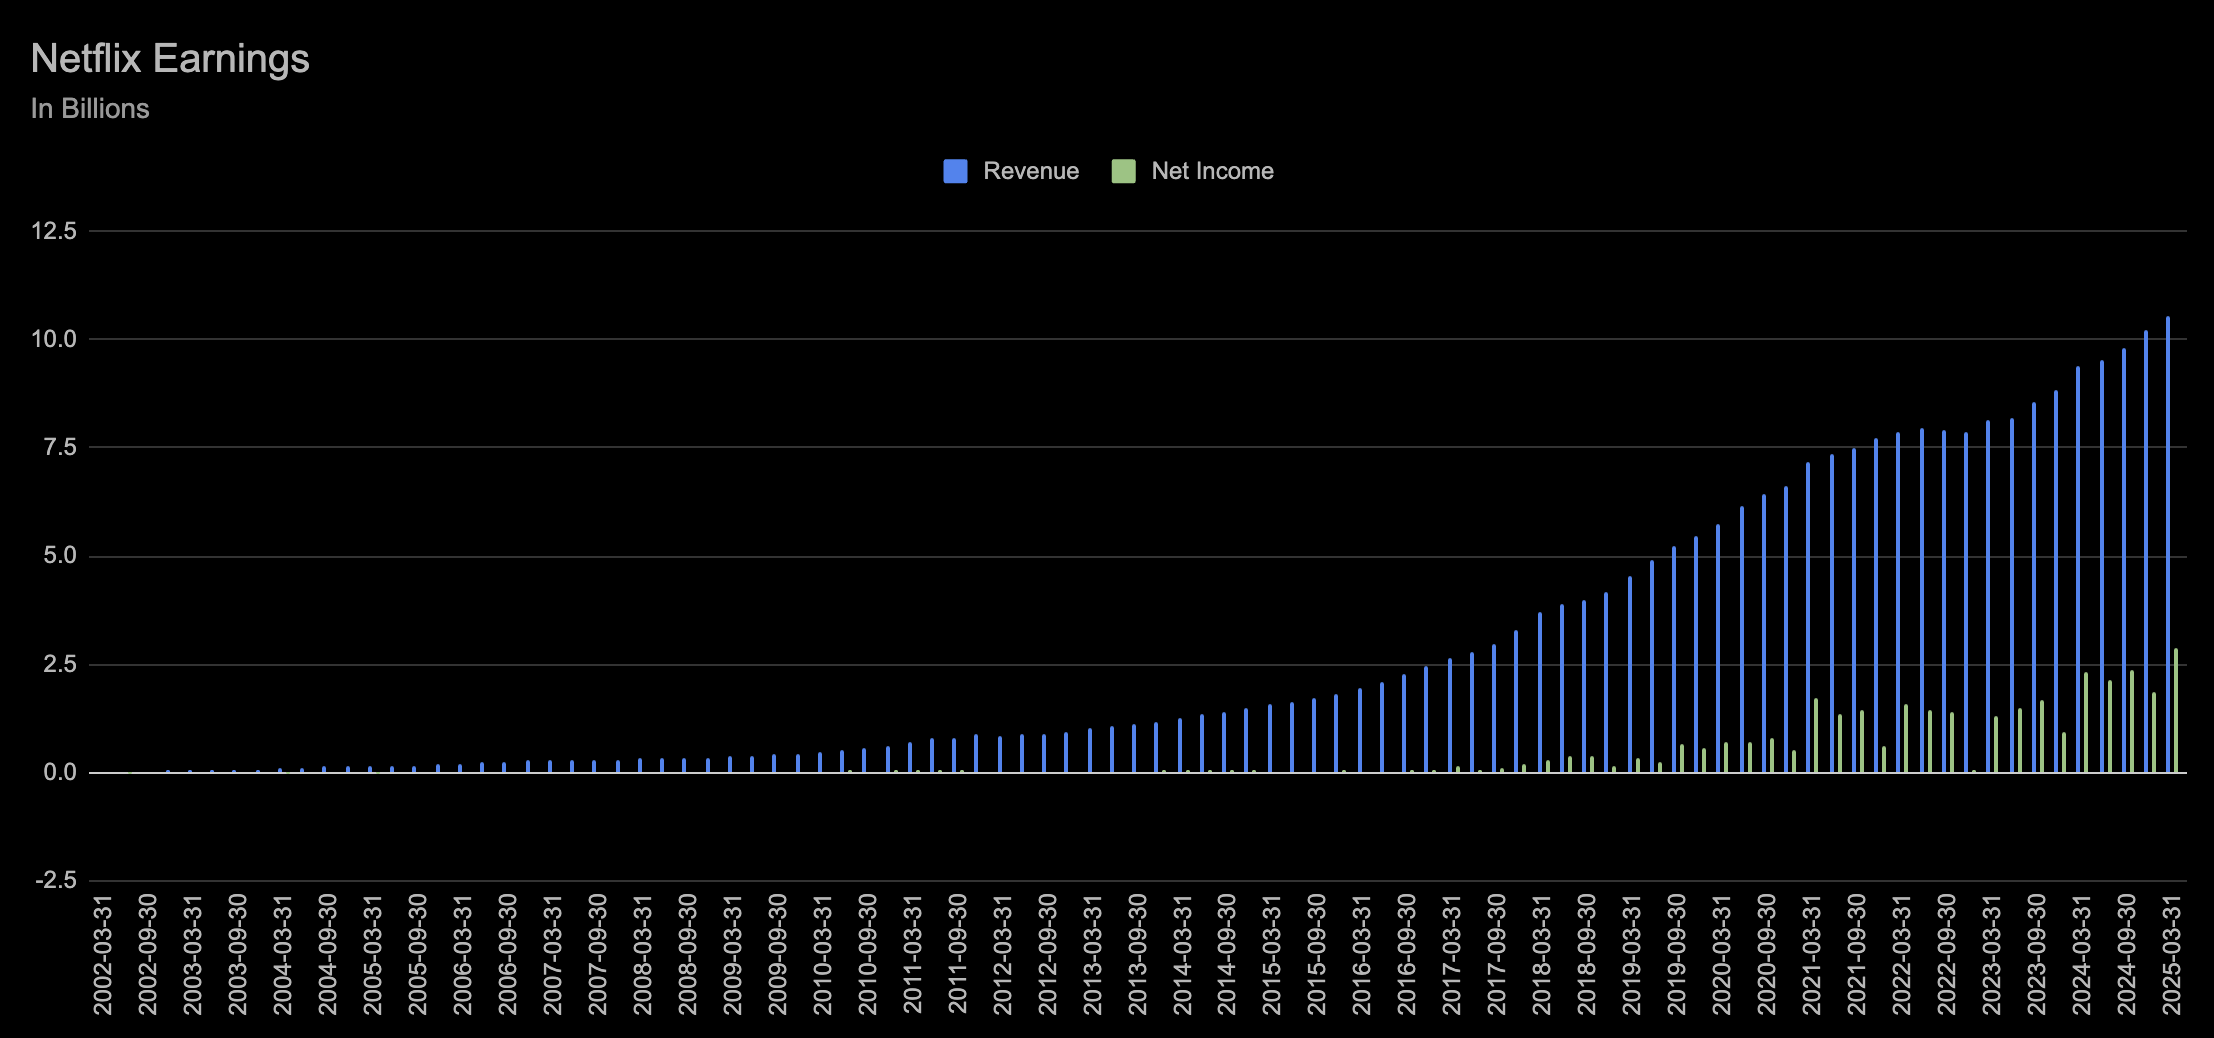Select the 2024-09-30 x-axis date label
The height and width of the screenshot is (1038, 2214).
tap(2127, 954)
